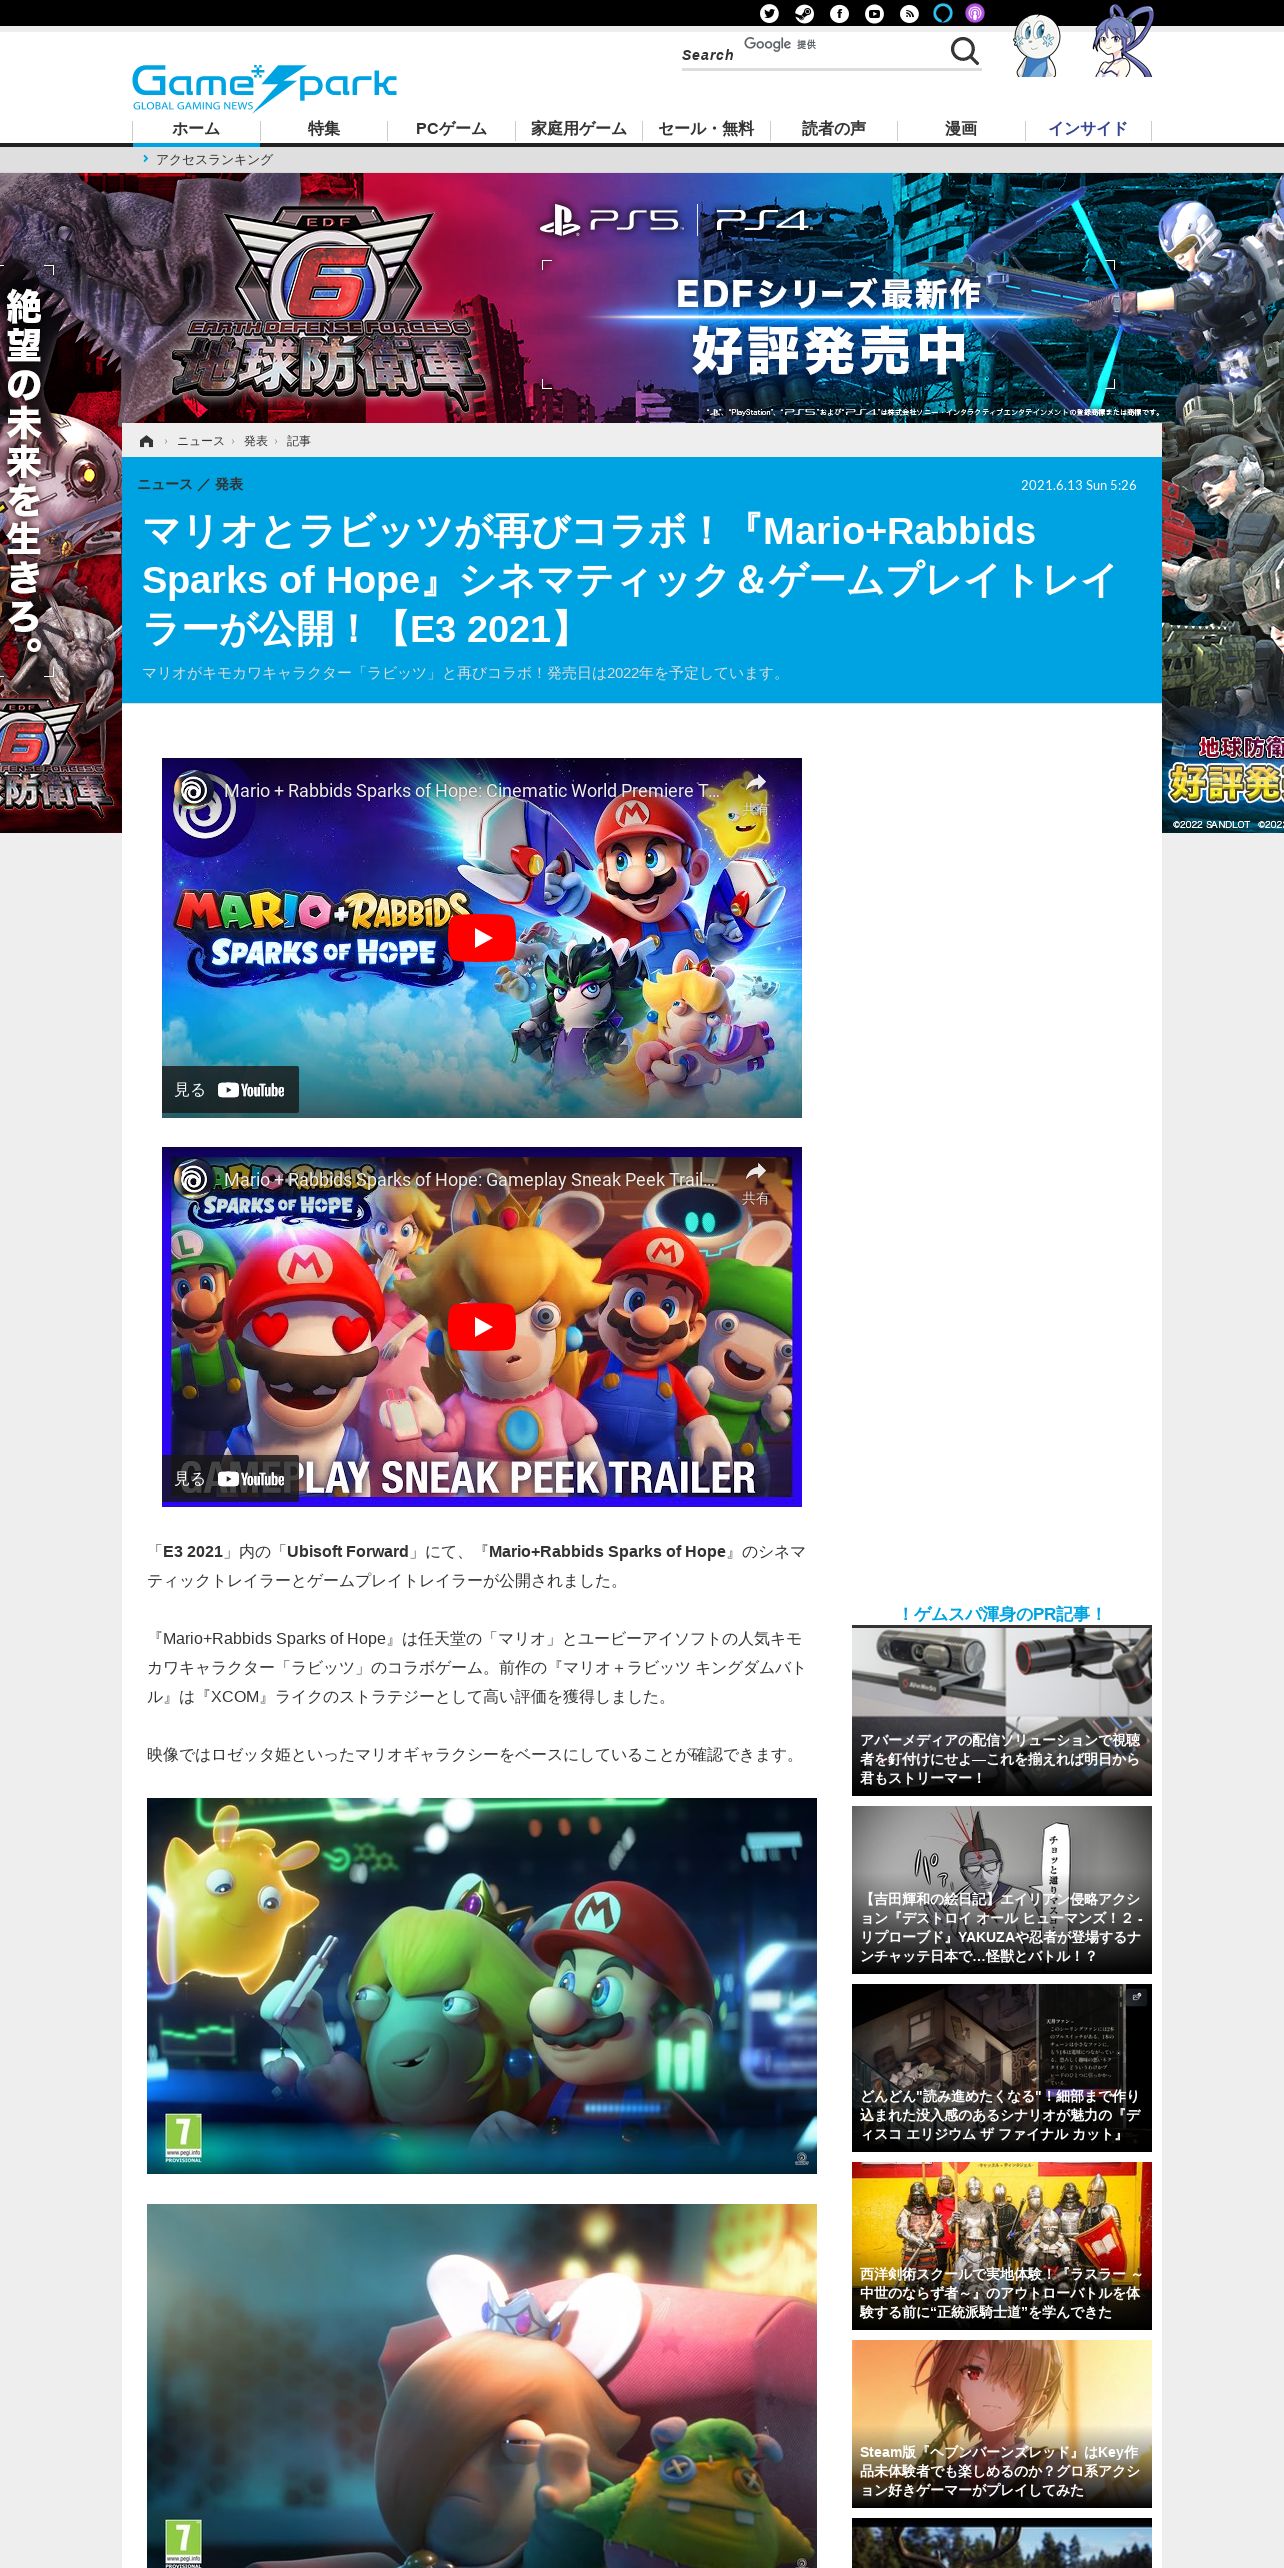Open the ディスコ エリジウム PR article
1284x2568 pixels.
[1002, 2068]
